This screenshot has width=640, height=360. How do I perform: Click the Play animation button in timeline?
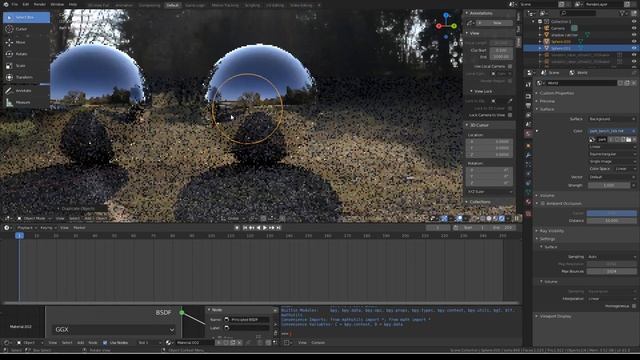(265, 228)
